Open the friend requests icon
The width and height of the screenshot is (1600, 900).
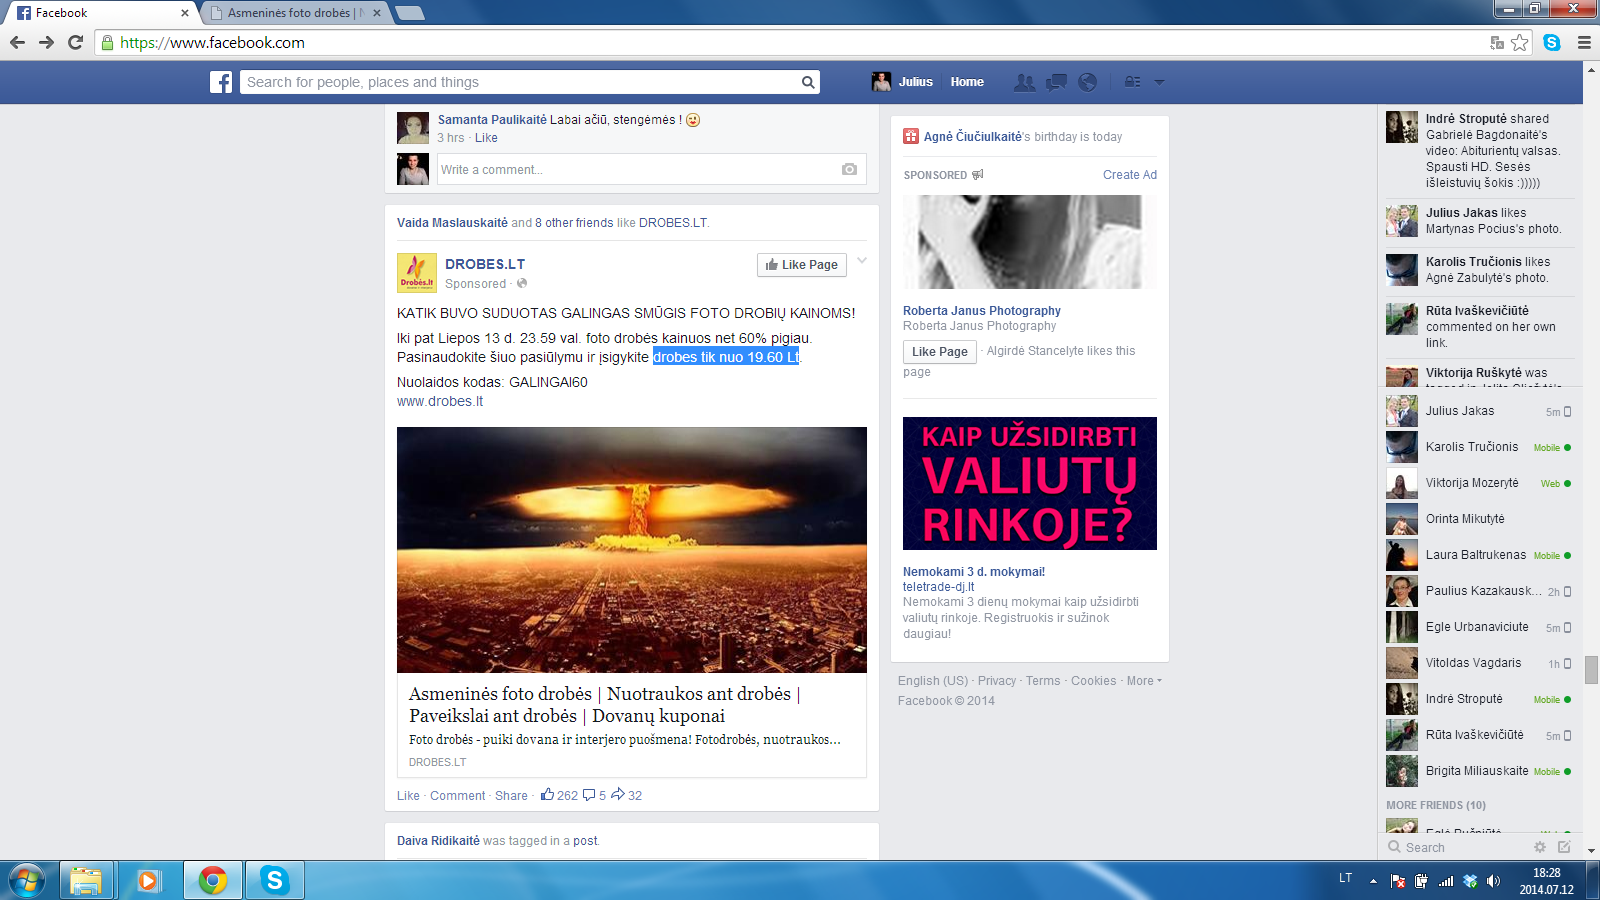tap(1024, 82)
